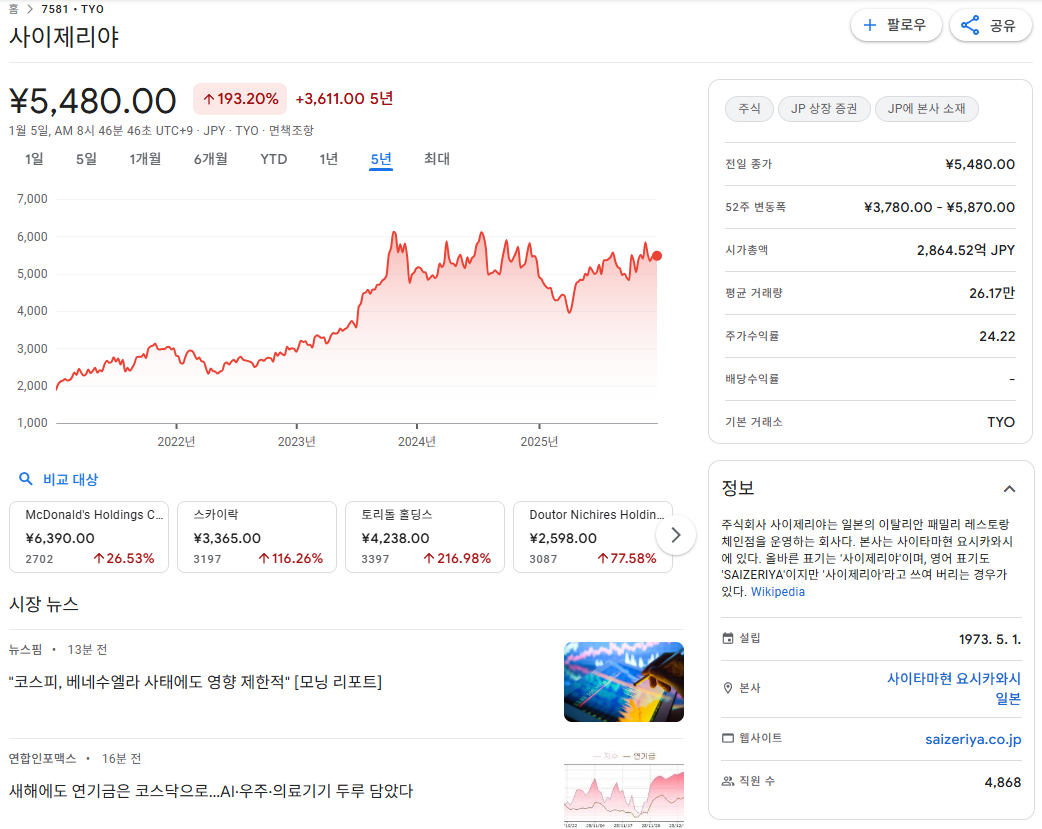Click the 전일 종가 row label
Viewport: 1042px width, 829px height.
point(748,164)
